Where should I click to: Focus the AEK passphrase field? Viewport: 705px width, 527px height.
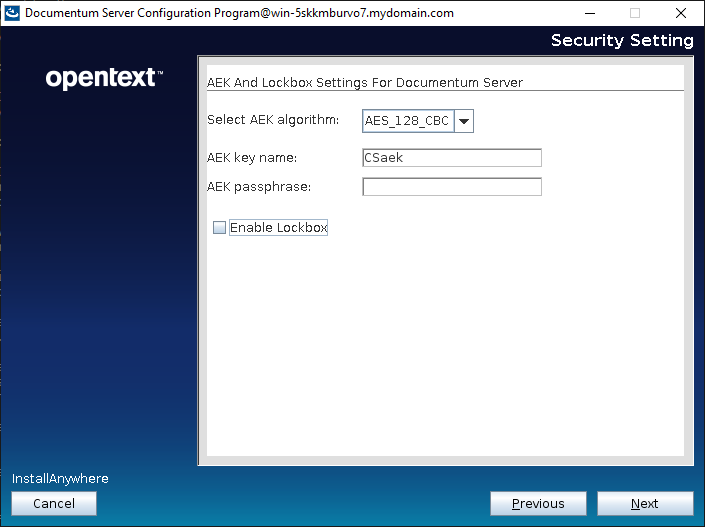(x=451, y=187)
